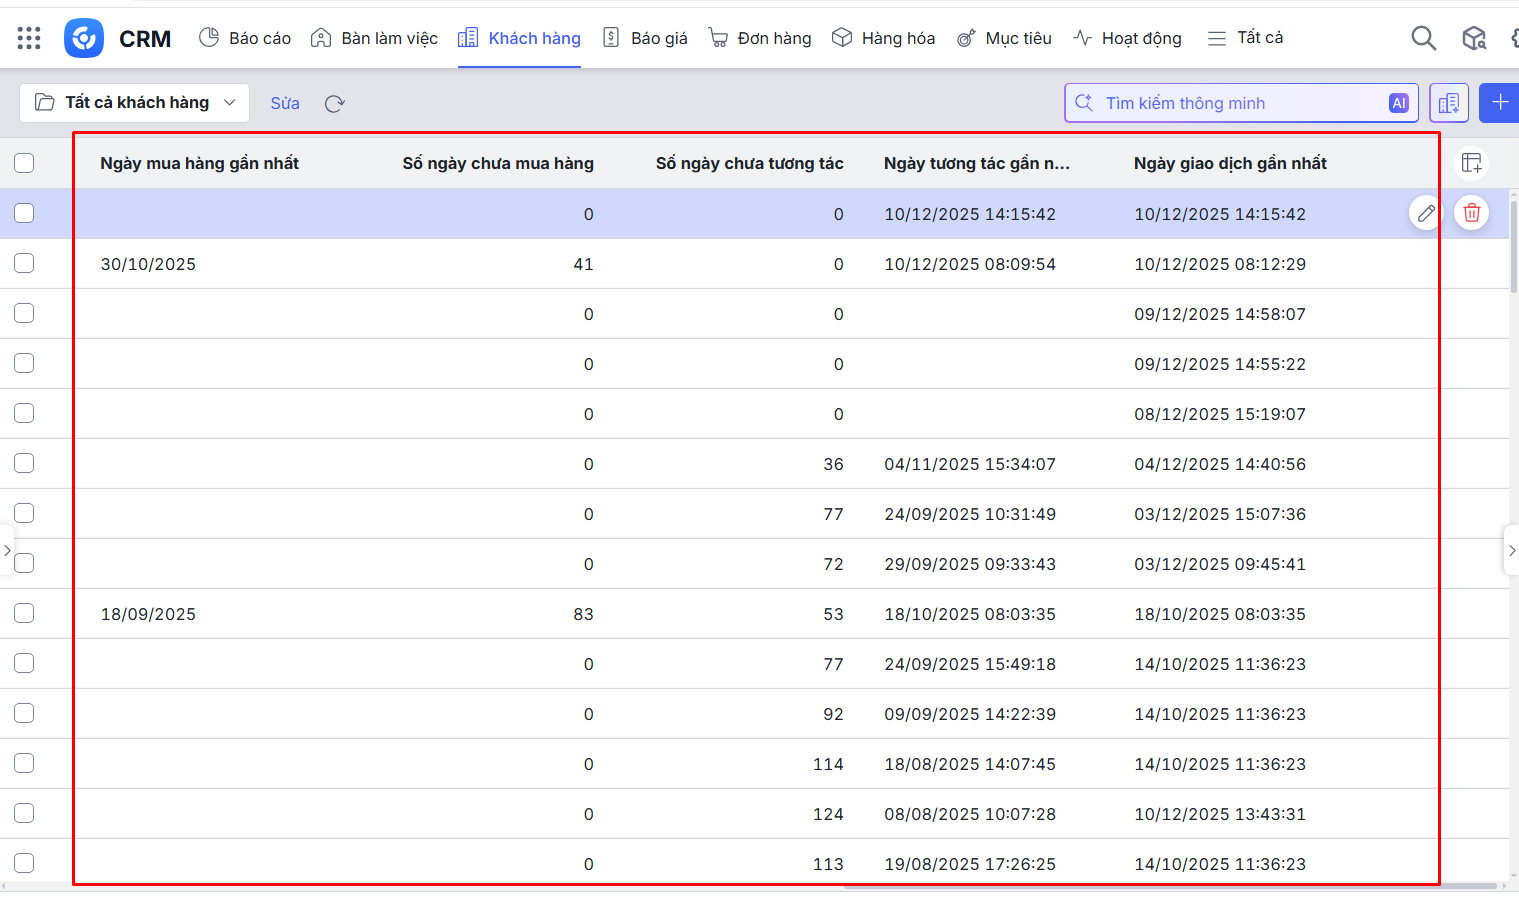Viewport: 1519px width, 906px height.
Task: Expand the left side panel arrow
Action: coord(7,550)
